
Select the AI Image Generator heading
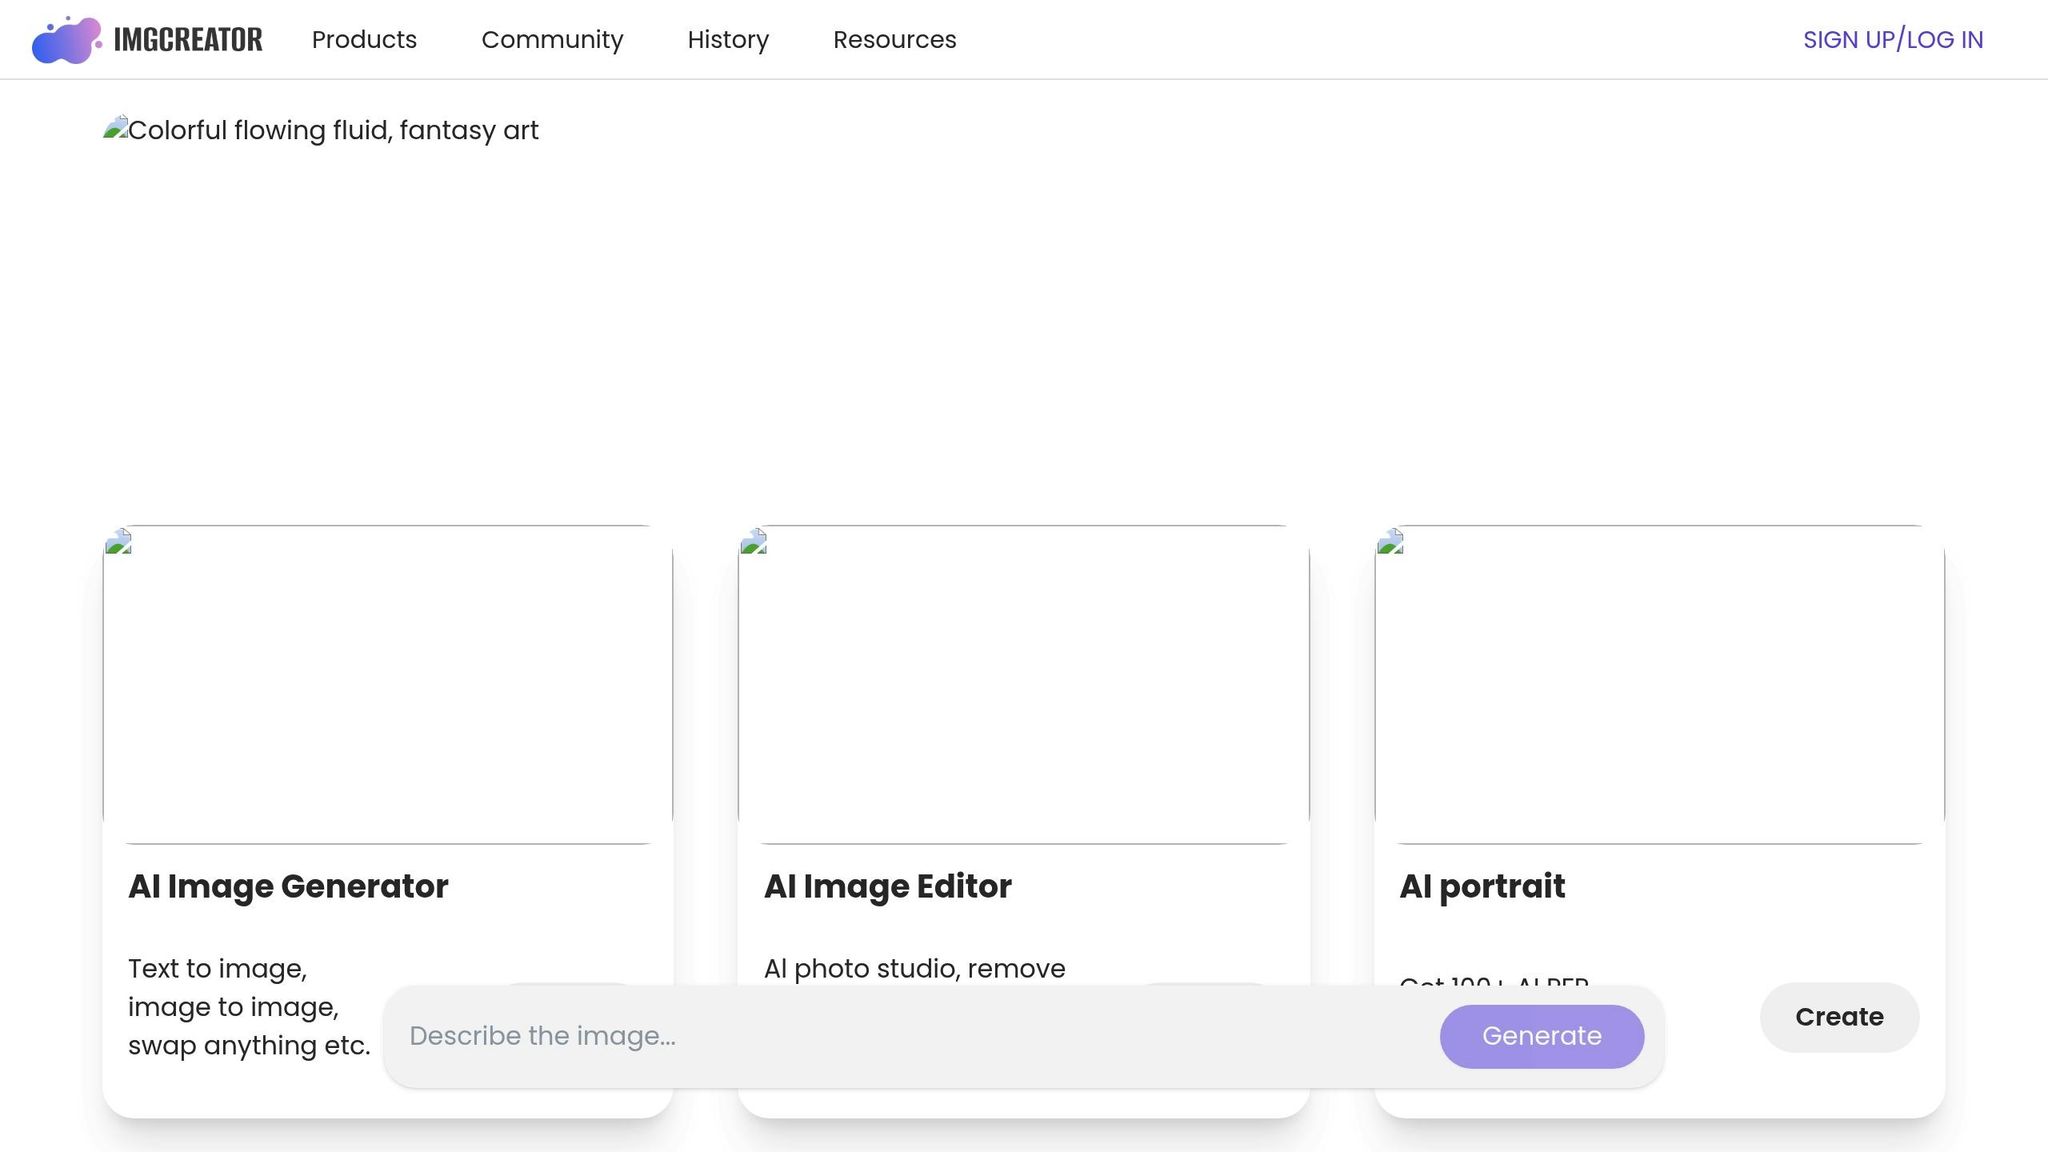(x=288, y=886)
